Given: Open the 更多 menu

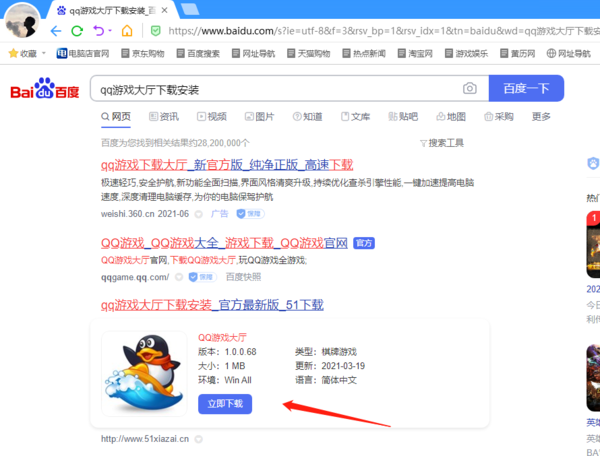Looking at the screenshot, I should [x=541, y=116].
